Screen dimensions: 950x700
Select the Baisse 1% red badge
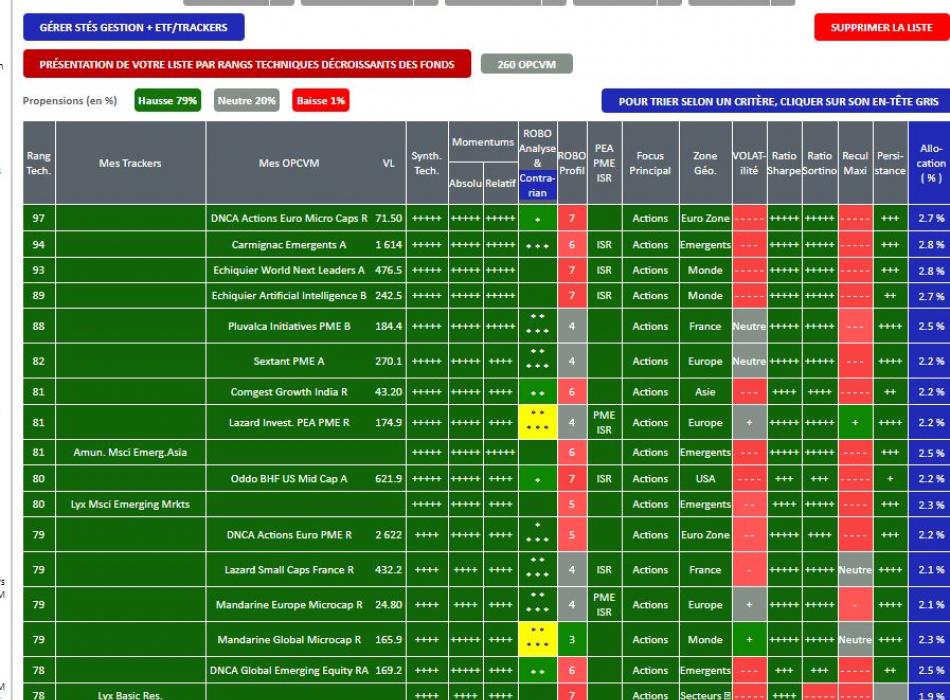tap(321, 101)
